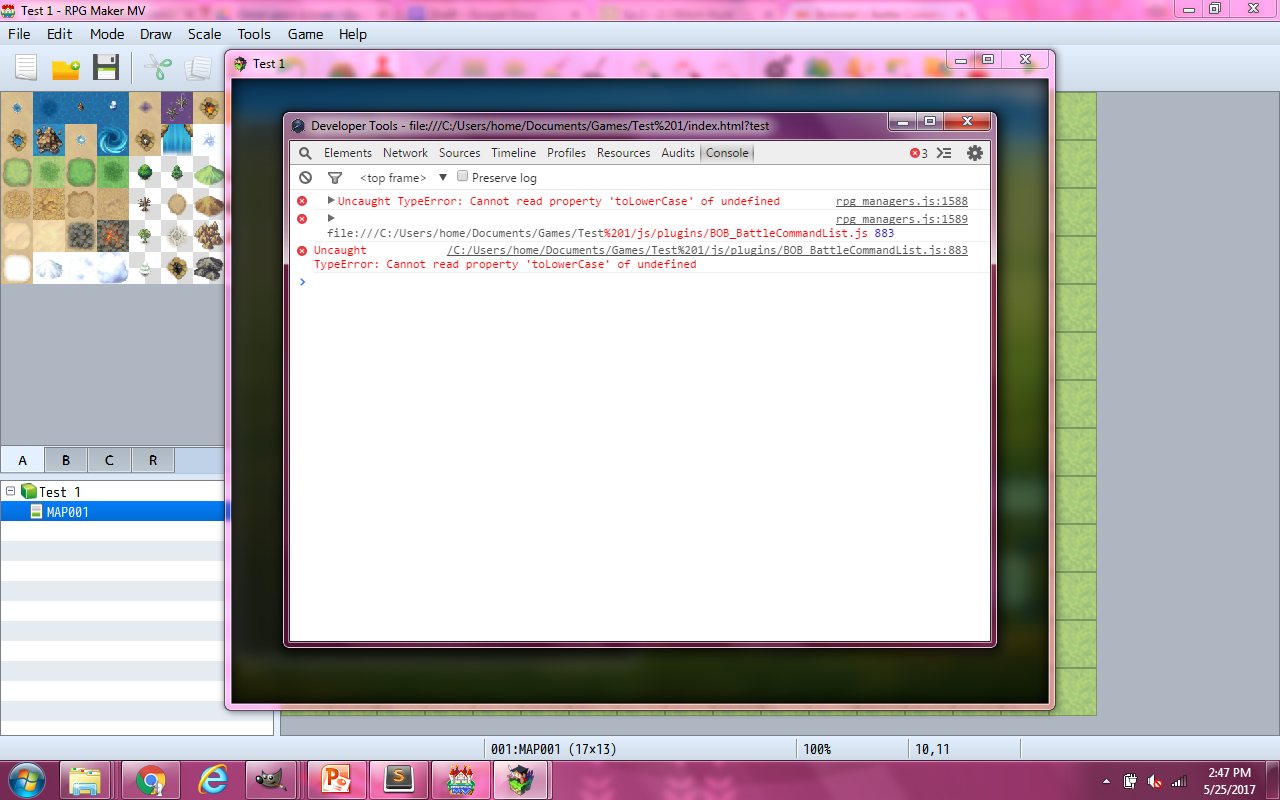Switch to the Profiles tab

tap(566, 153)
